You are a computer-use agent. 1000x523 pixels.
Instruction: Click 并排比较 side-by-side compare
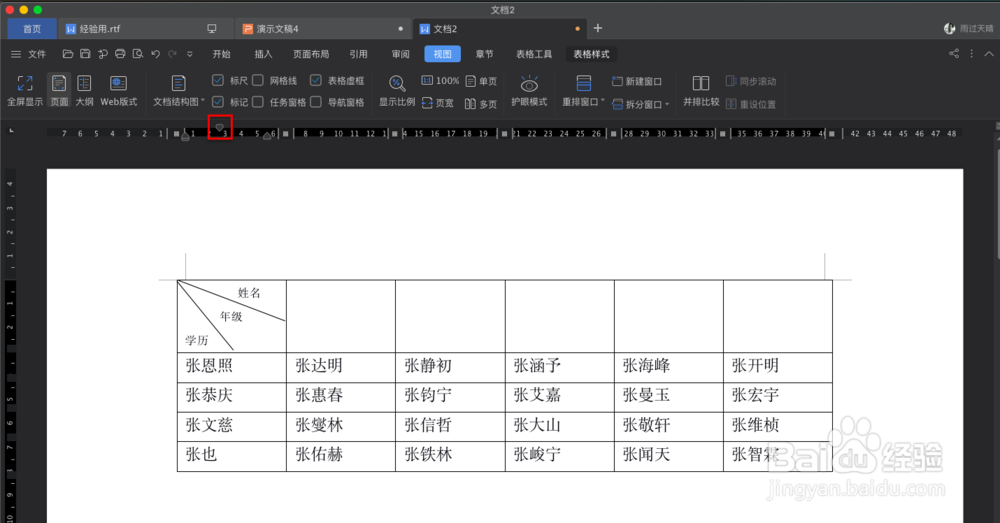pos(701,91)
